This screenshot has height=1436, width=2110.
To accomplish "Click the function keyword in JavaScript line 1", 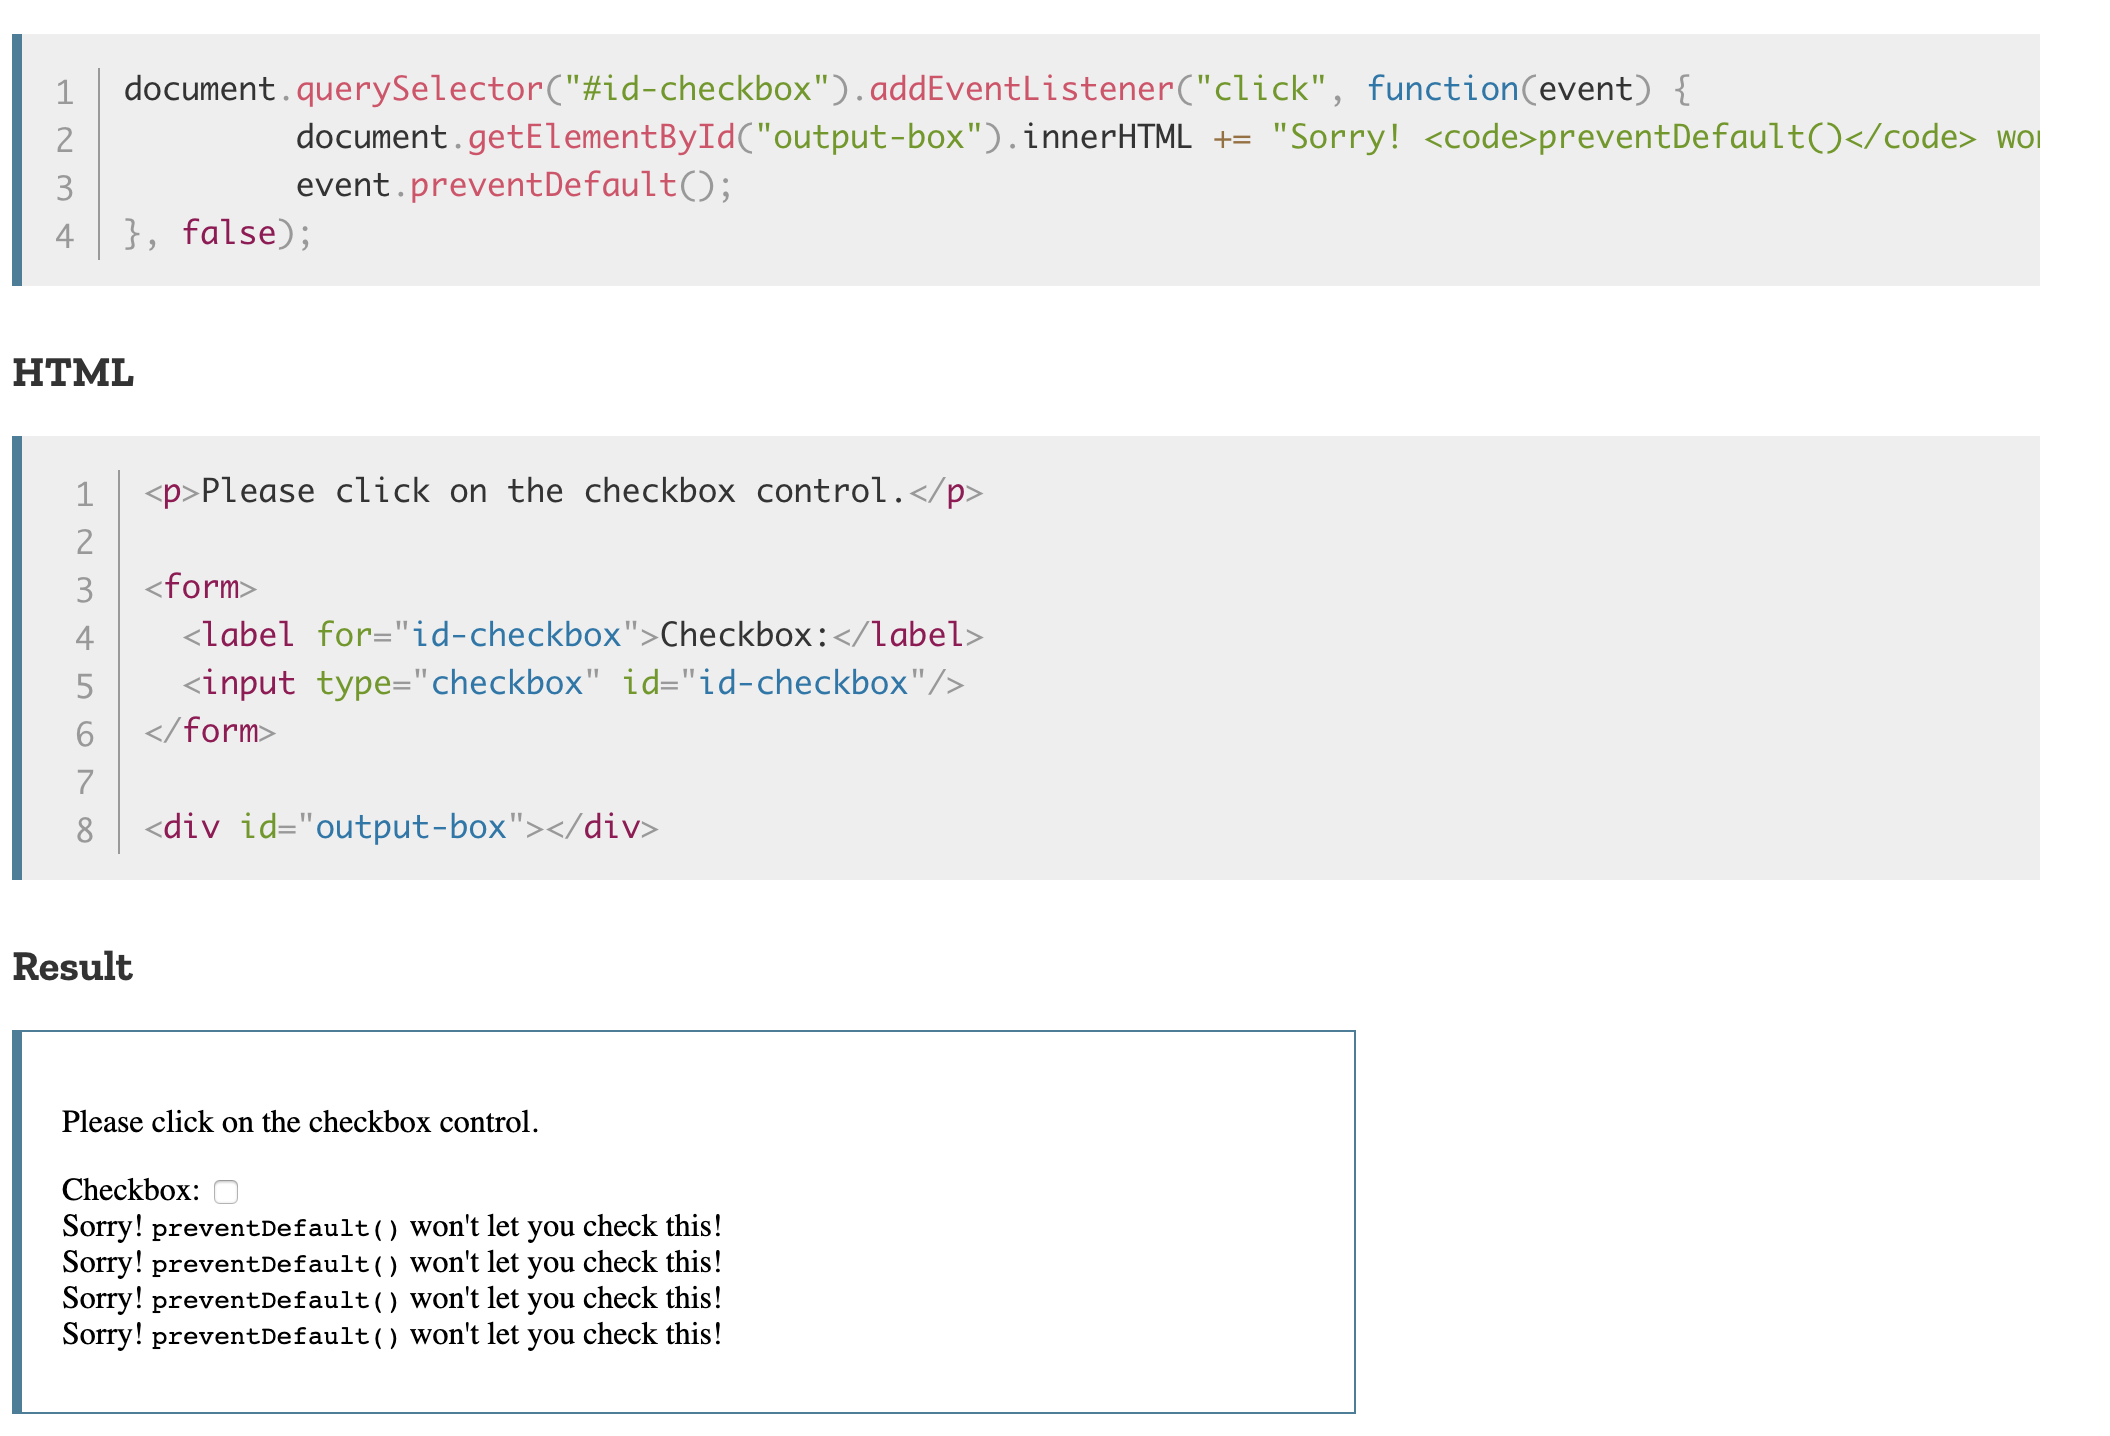I will point(1442,89).
